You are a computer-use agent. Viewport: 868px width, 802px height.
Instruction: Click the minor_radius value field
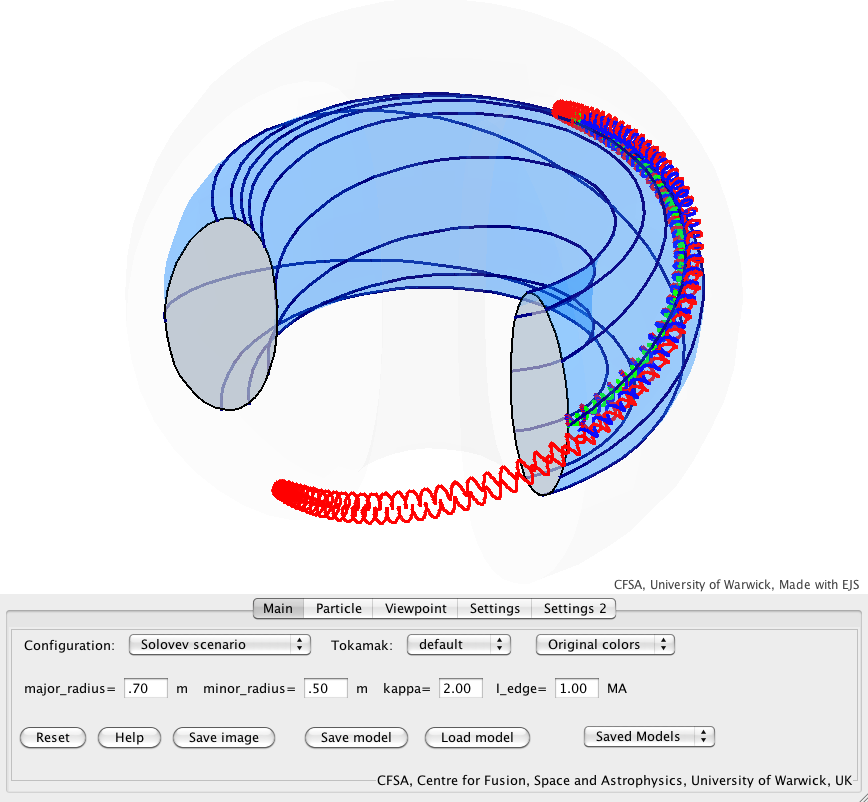tap(326, 689)
